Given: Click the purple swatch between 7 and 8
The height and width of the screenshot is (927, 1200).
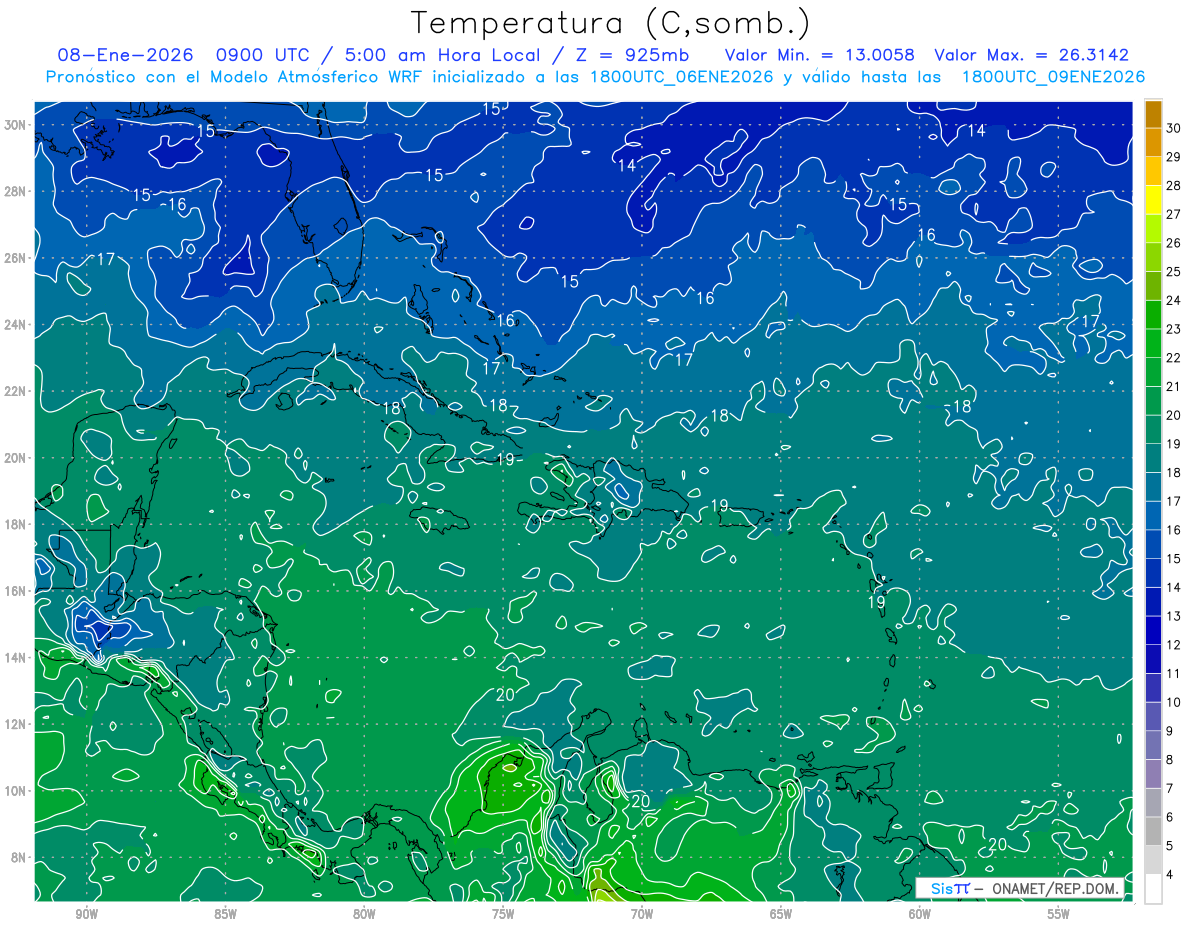Looking at the screenshot, I should click(1153, 774).
